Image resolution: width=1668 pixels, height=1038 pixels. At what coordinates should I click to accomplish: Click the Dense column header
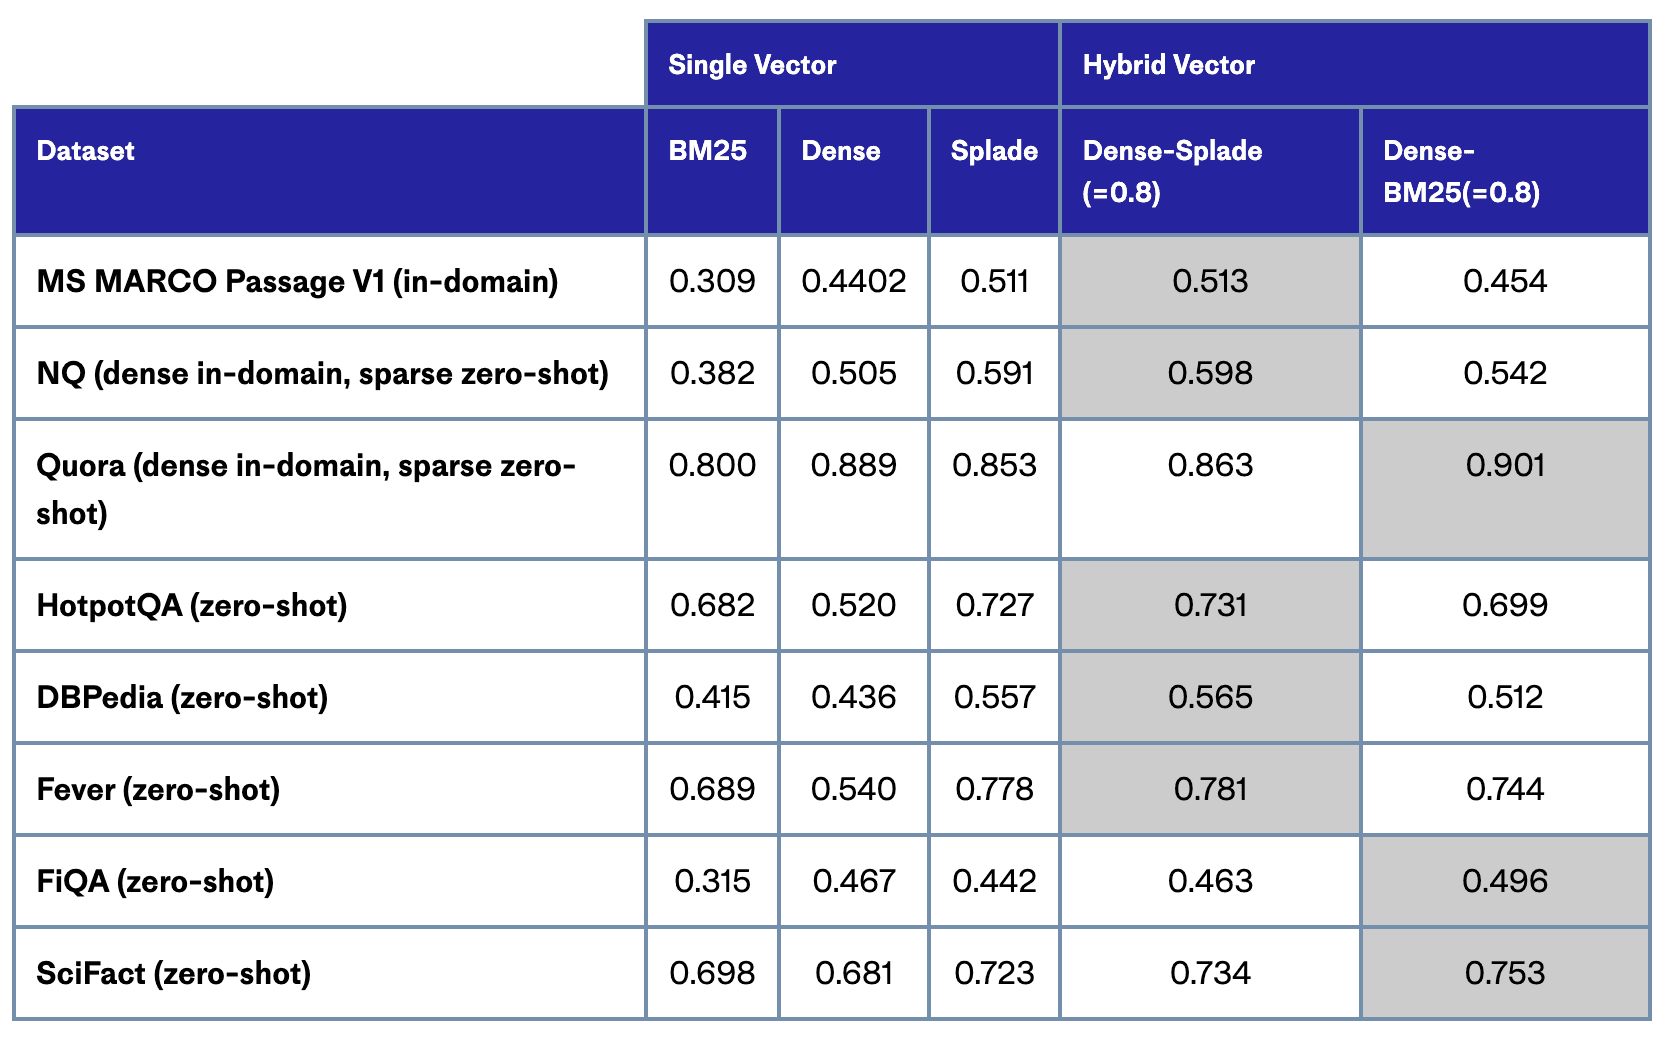pos(841,151)
